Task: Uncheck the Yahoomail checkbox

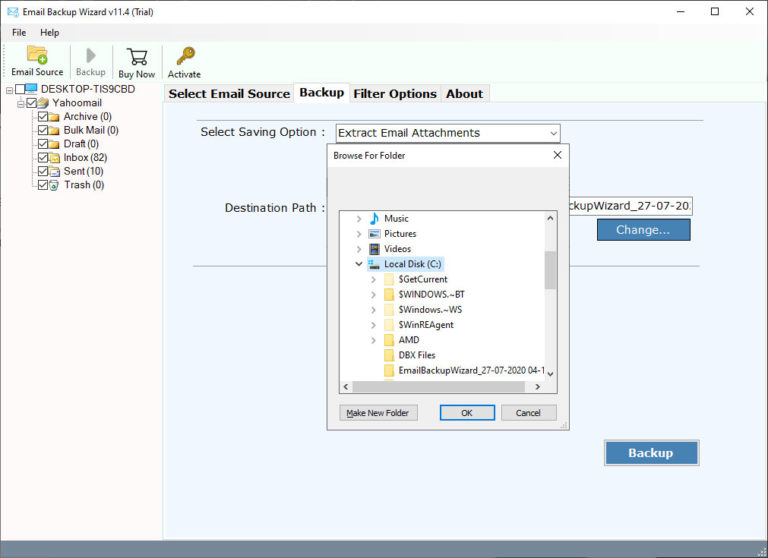Action: [x=32, y=103]
